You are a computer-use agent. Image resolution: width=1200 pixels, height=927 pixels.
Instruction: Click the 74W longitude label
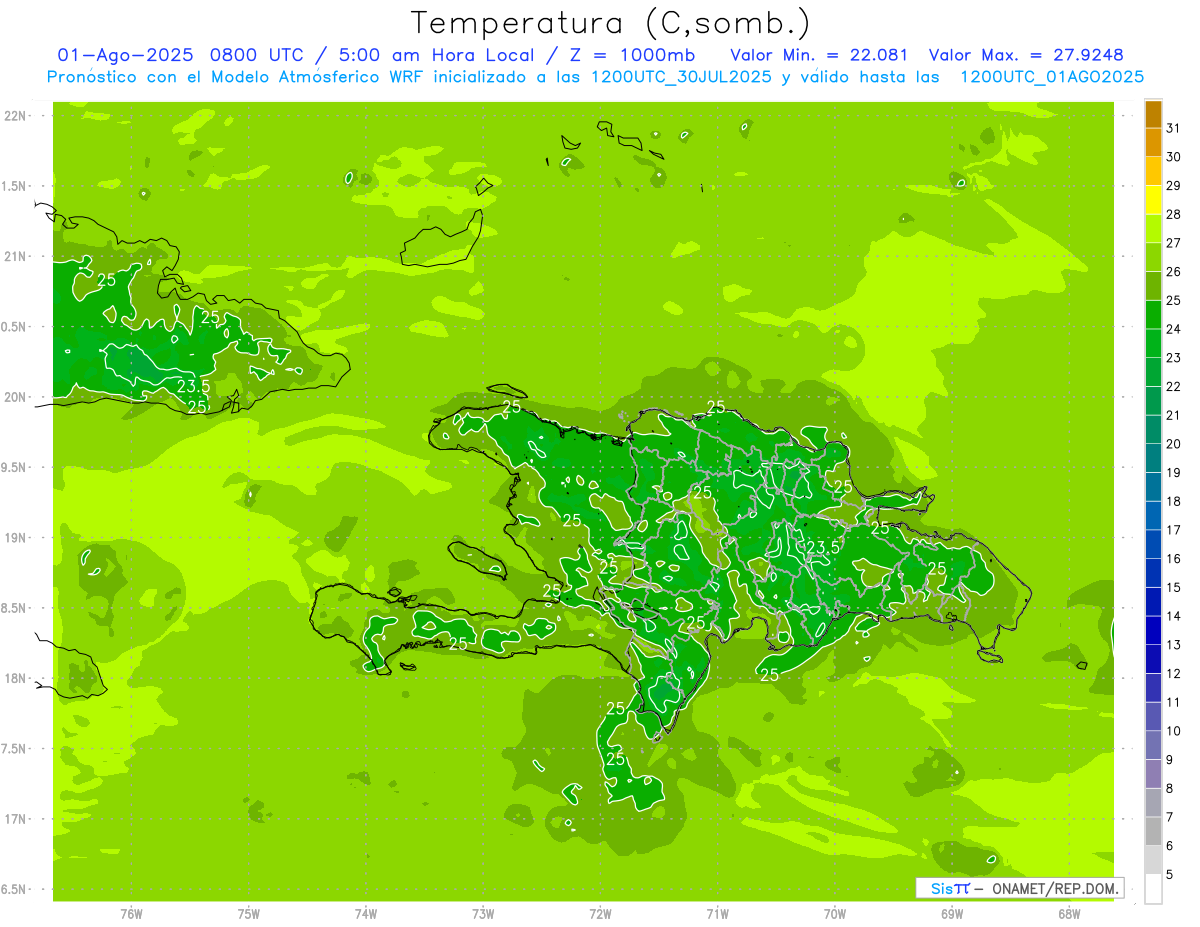(366, 913)
